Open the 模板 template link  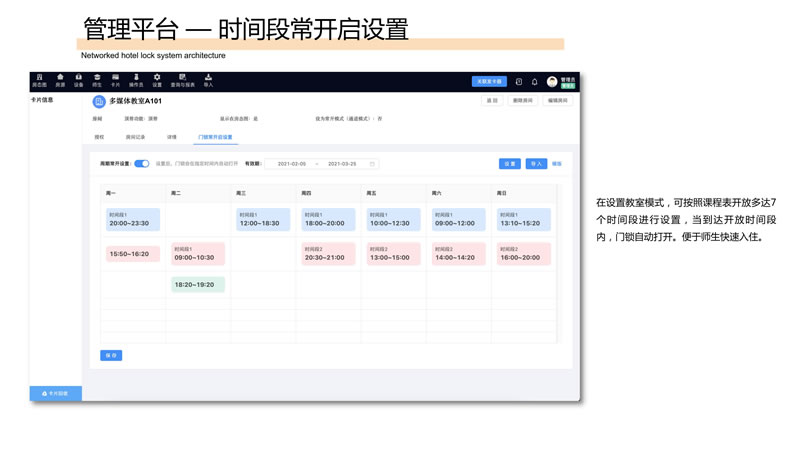pyautogui.click(x=557, y=164)
